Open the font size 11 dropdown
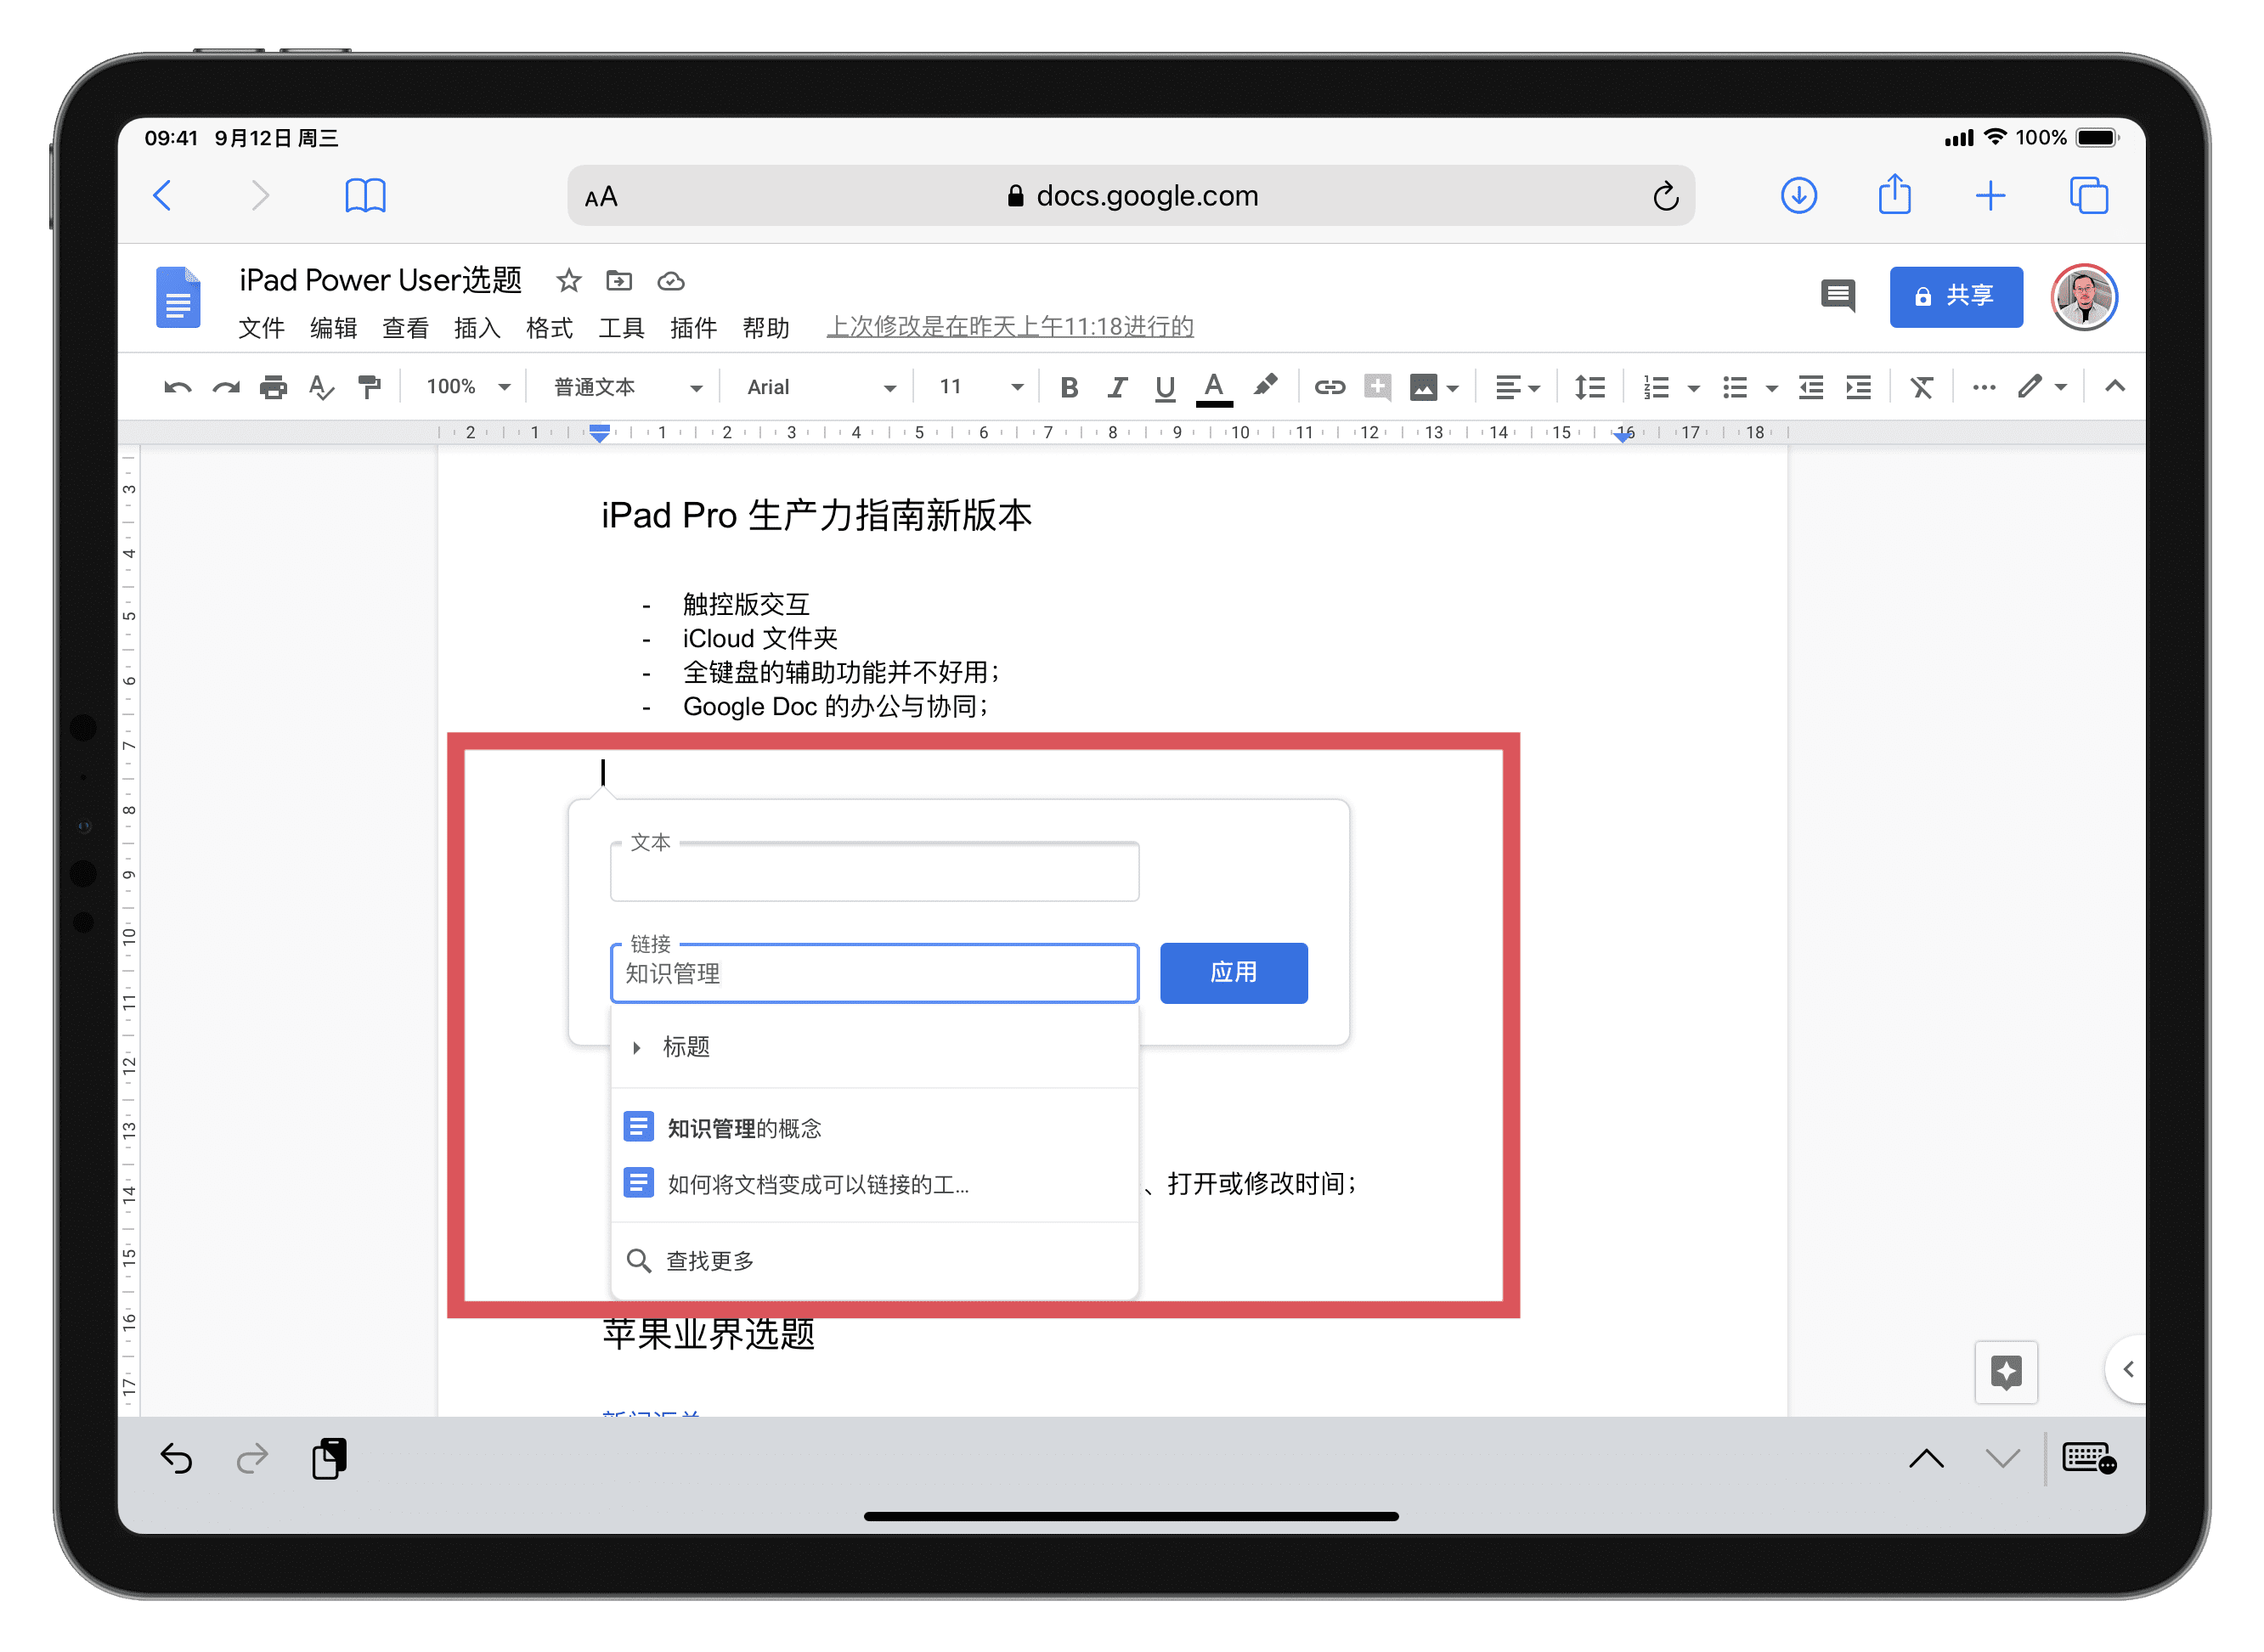 point(981,387)
